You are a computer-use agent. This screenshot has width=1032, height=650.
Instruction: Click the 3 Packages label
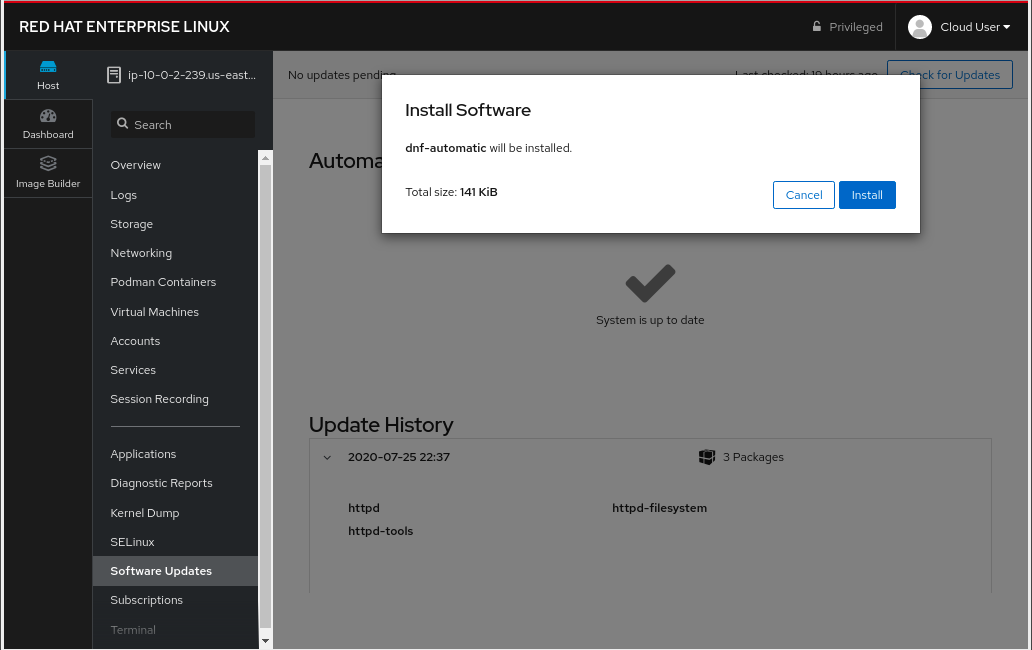click(x=753, y=457)
